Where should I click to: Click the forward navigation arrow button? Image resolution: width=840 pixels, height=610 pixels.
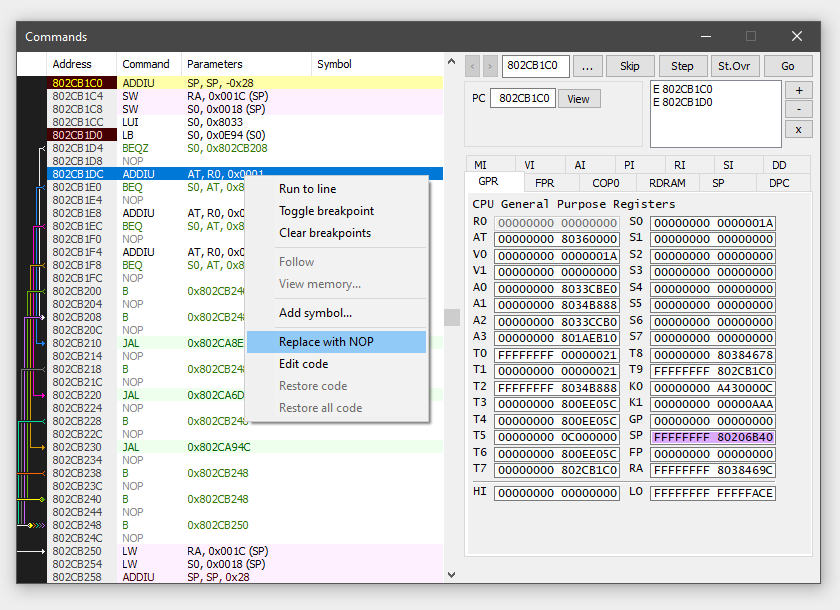click(490, 67)
